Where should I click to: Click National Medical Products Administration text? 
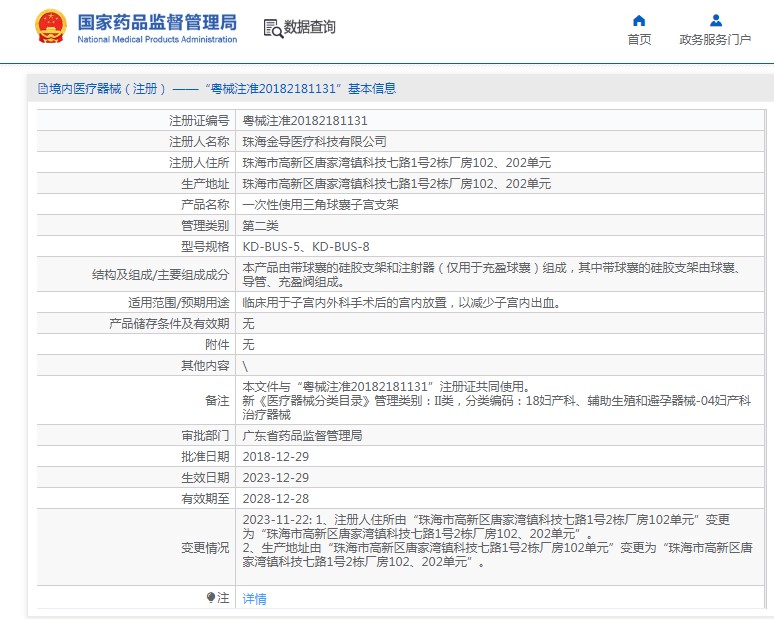pyautogui.click(x=157, y=39)
